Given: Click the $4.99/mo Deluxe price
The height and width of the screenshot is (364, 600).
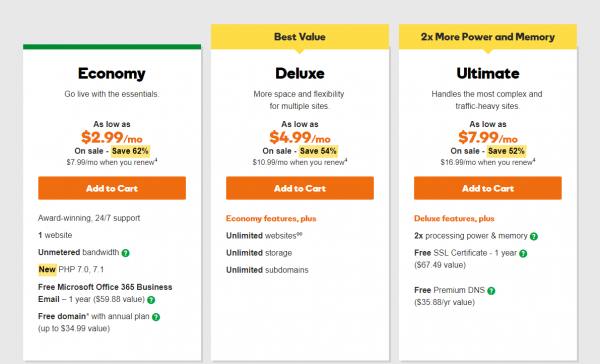Looking at the screenshot, I should [300, 137].
